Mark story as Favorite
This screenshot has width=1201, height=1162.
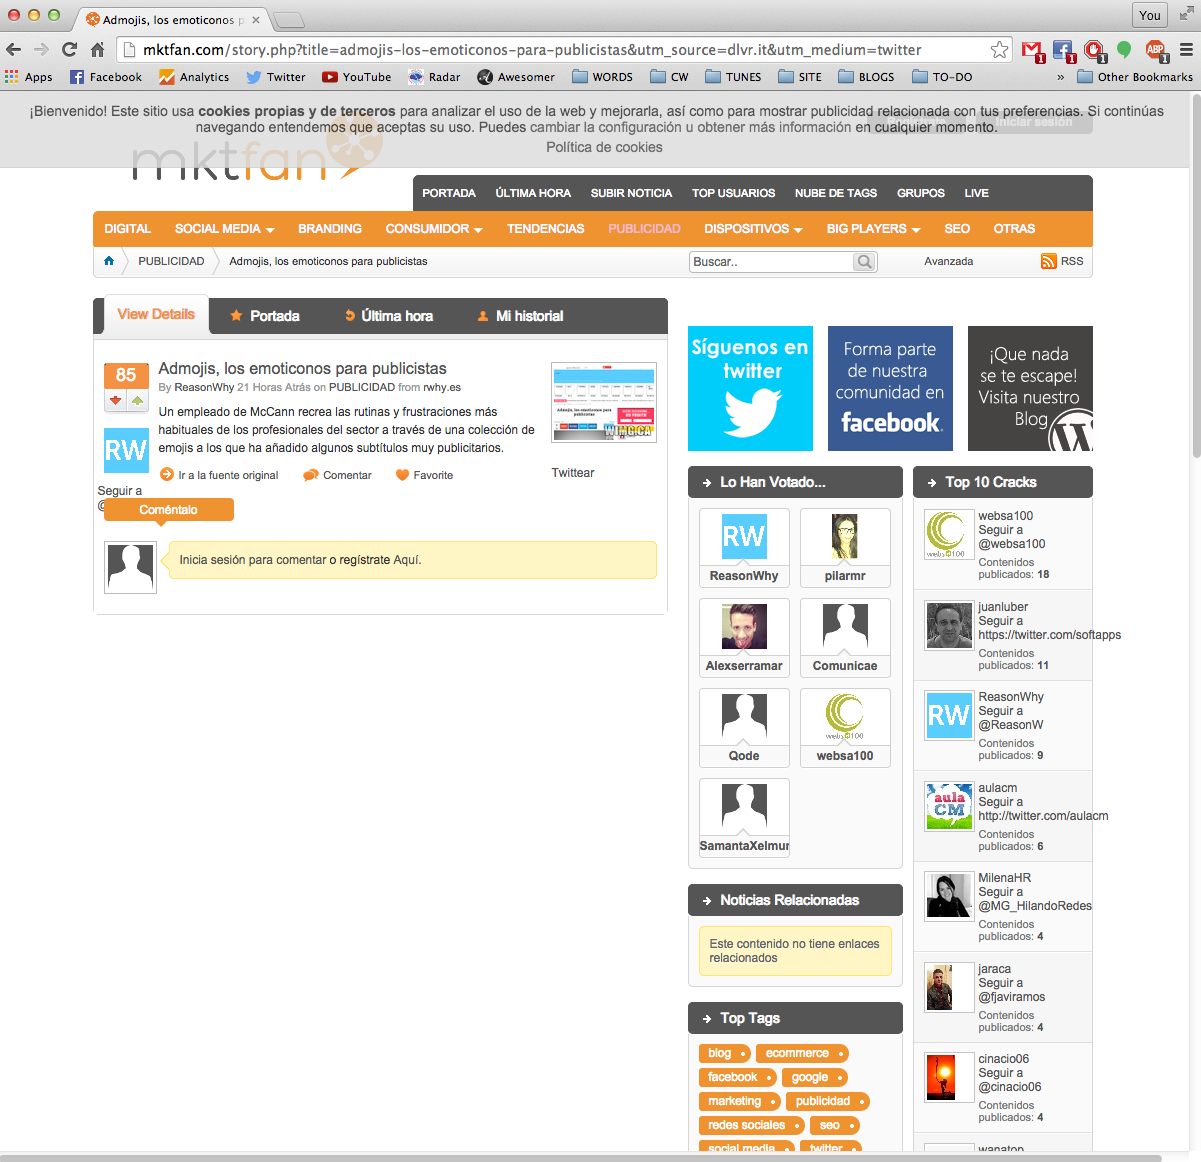point(424,475)
